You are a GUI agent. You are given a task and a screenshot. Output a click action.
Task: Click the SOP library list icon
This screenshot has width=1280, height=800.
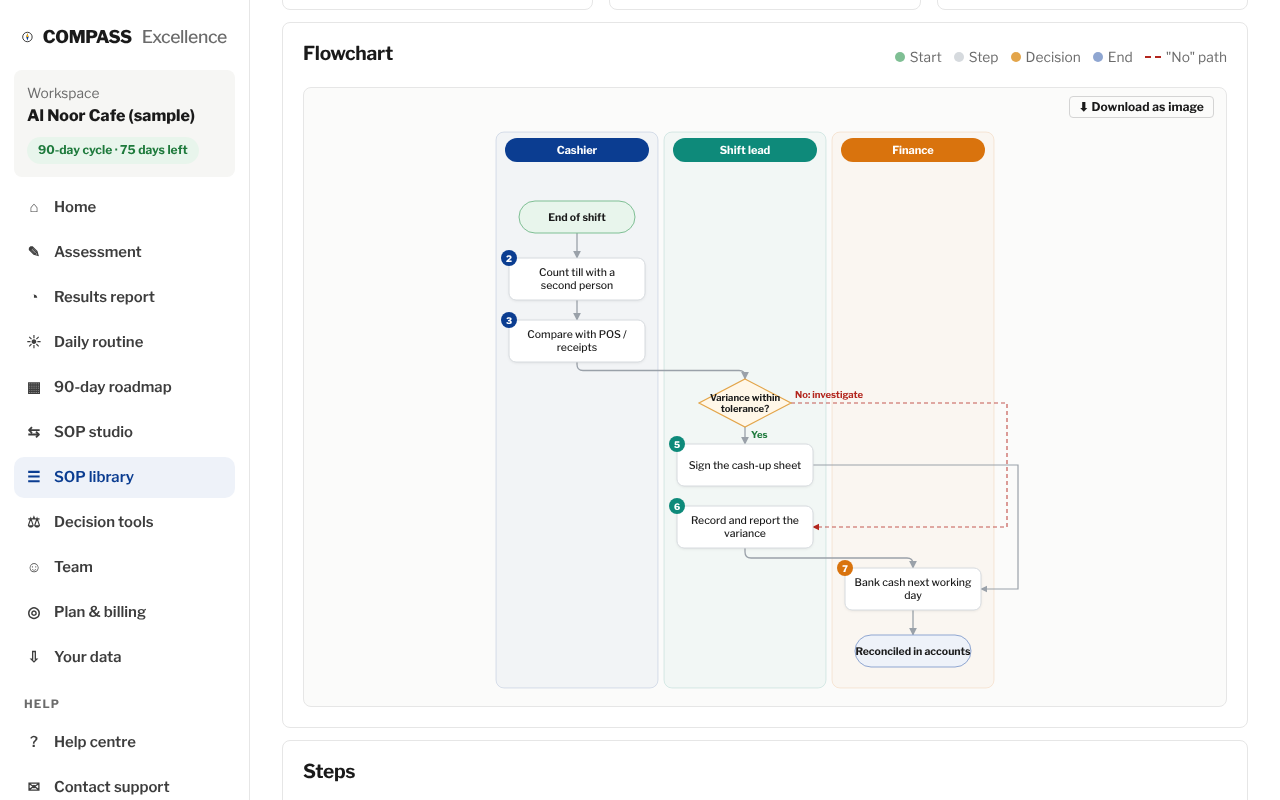click(x=34, y=477)
